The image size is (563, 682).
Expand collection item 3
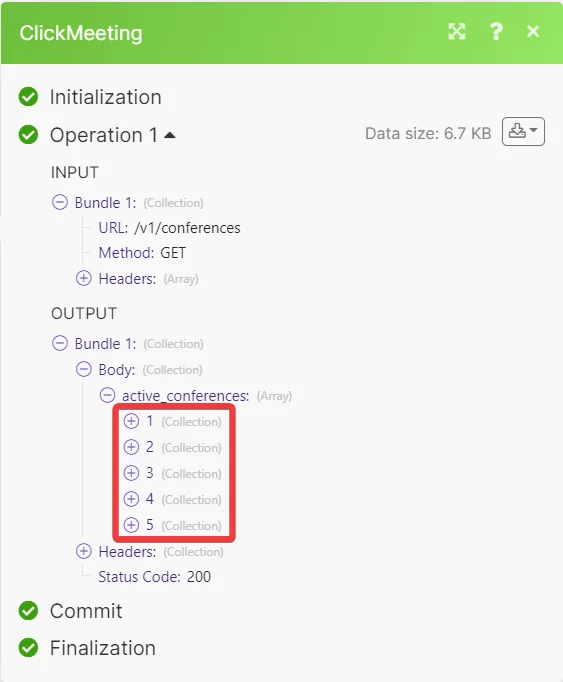131,473
